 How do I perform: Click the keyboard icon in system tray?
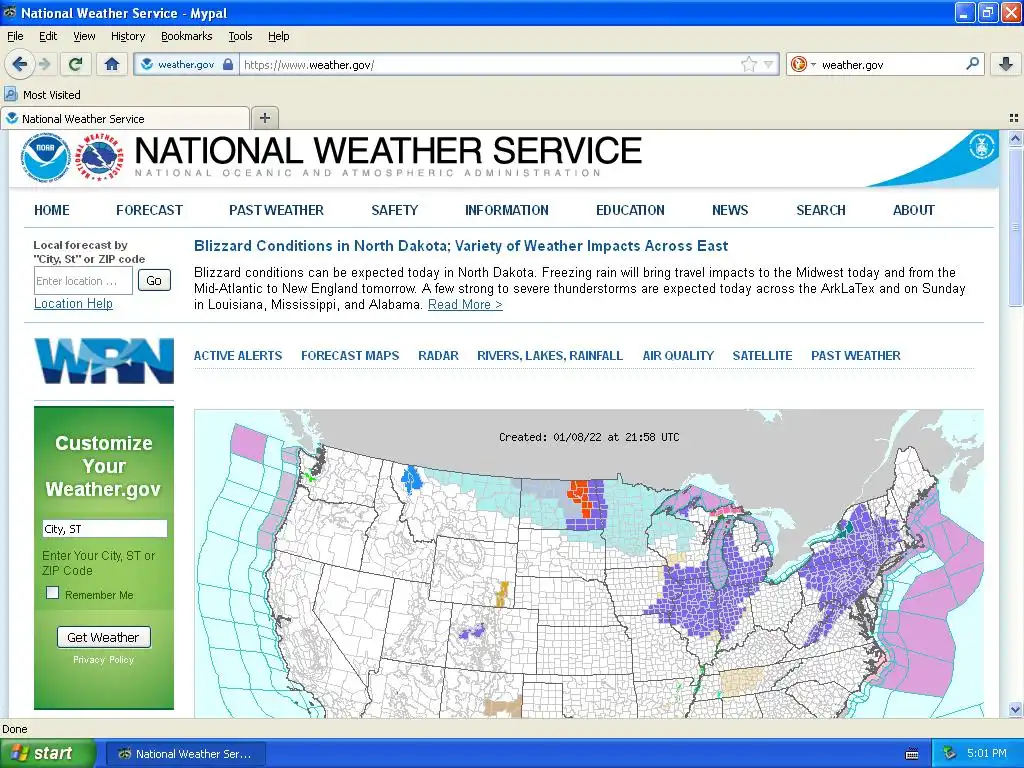(912, 754)
